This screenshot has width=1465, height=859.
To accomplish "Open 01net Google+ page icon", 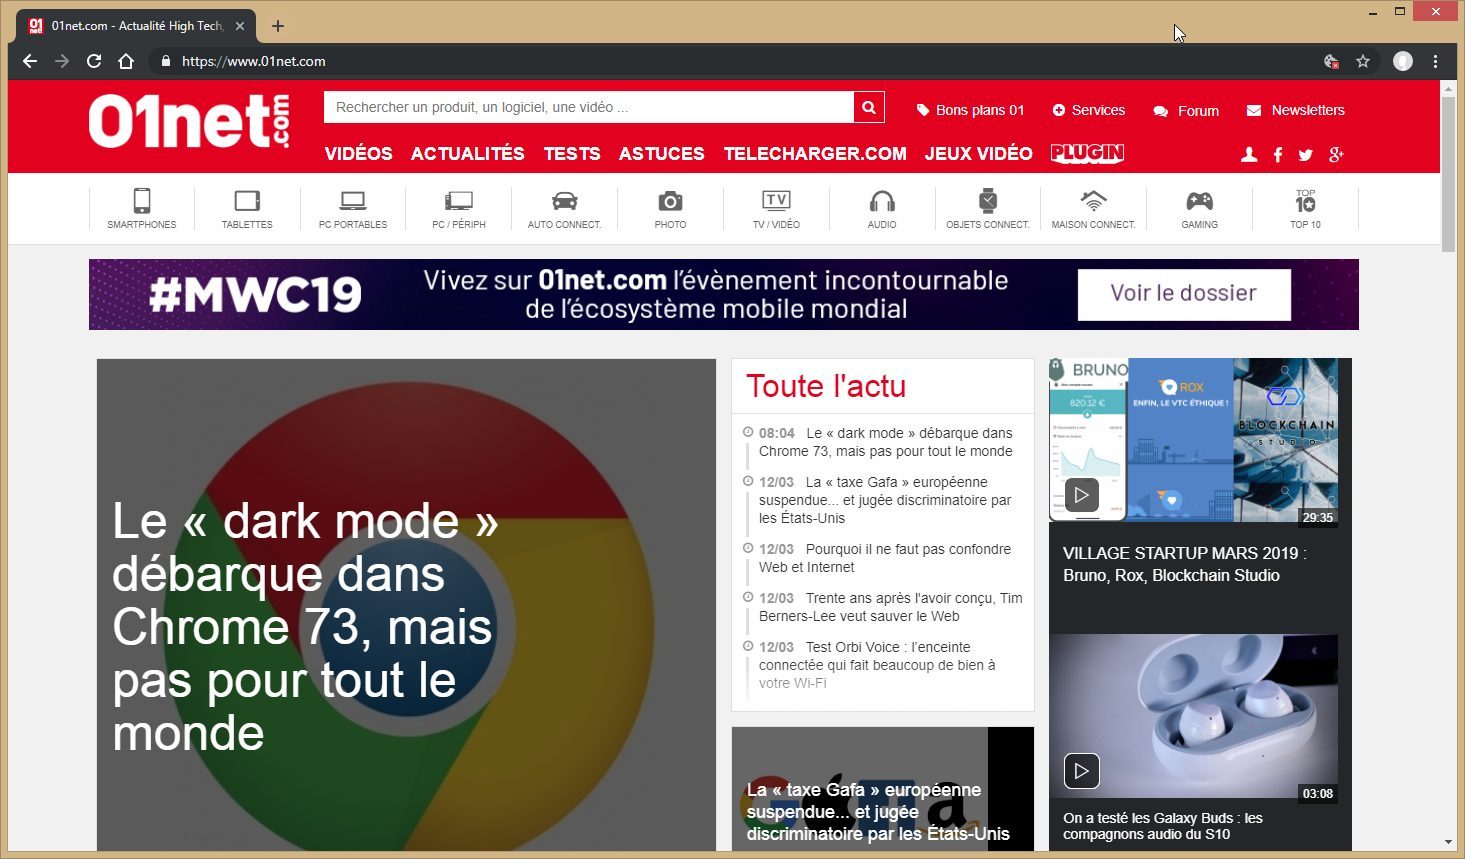I will click(x=1336, y=155).
